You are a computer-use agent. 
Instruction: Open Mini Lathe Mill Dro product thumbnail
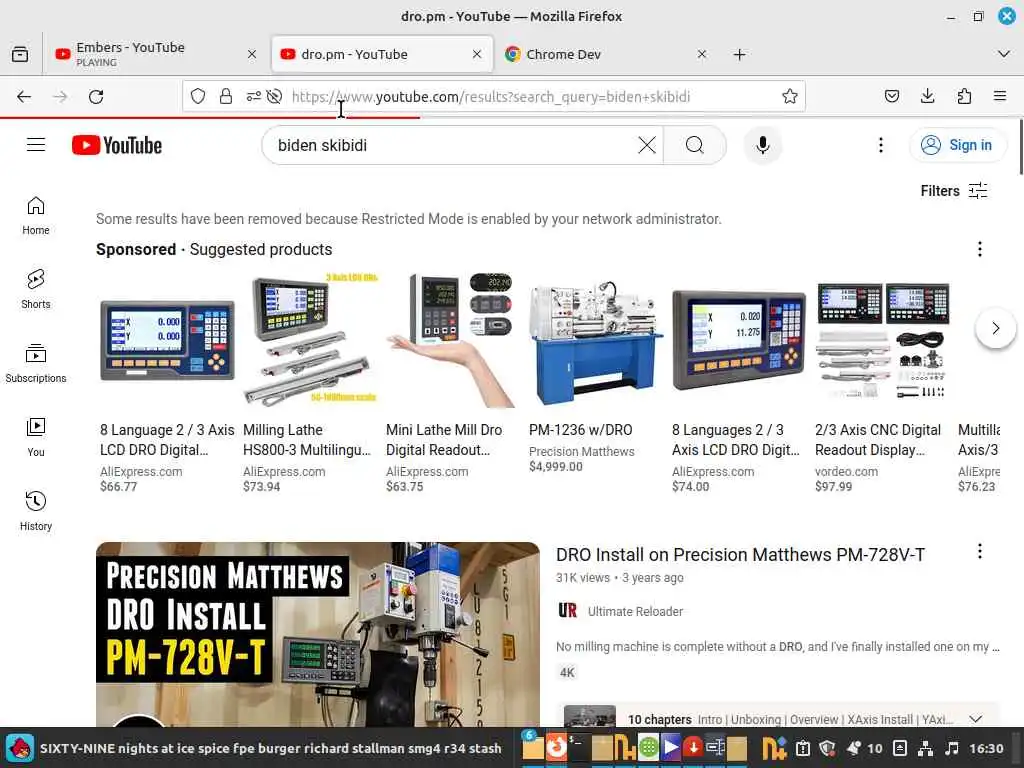[x=453, y=340]
